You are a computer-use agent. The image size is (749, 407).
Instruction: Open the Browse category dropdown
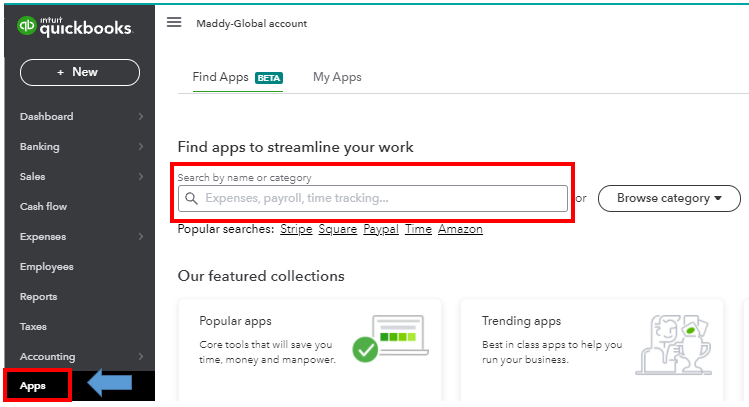tap(669, 198)
